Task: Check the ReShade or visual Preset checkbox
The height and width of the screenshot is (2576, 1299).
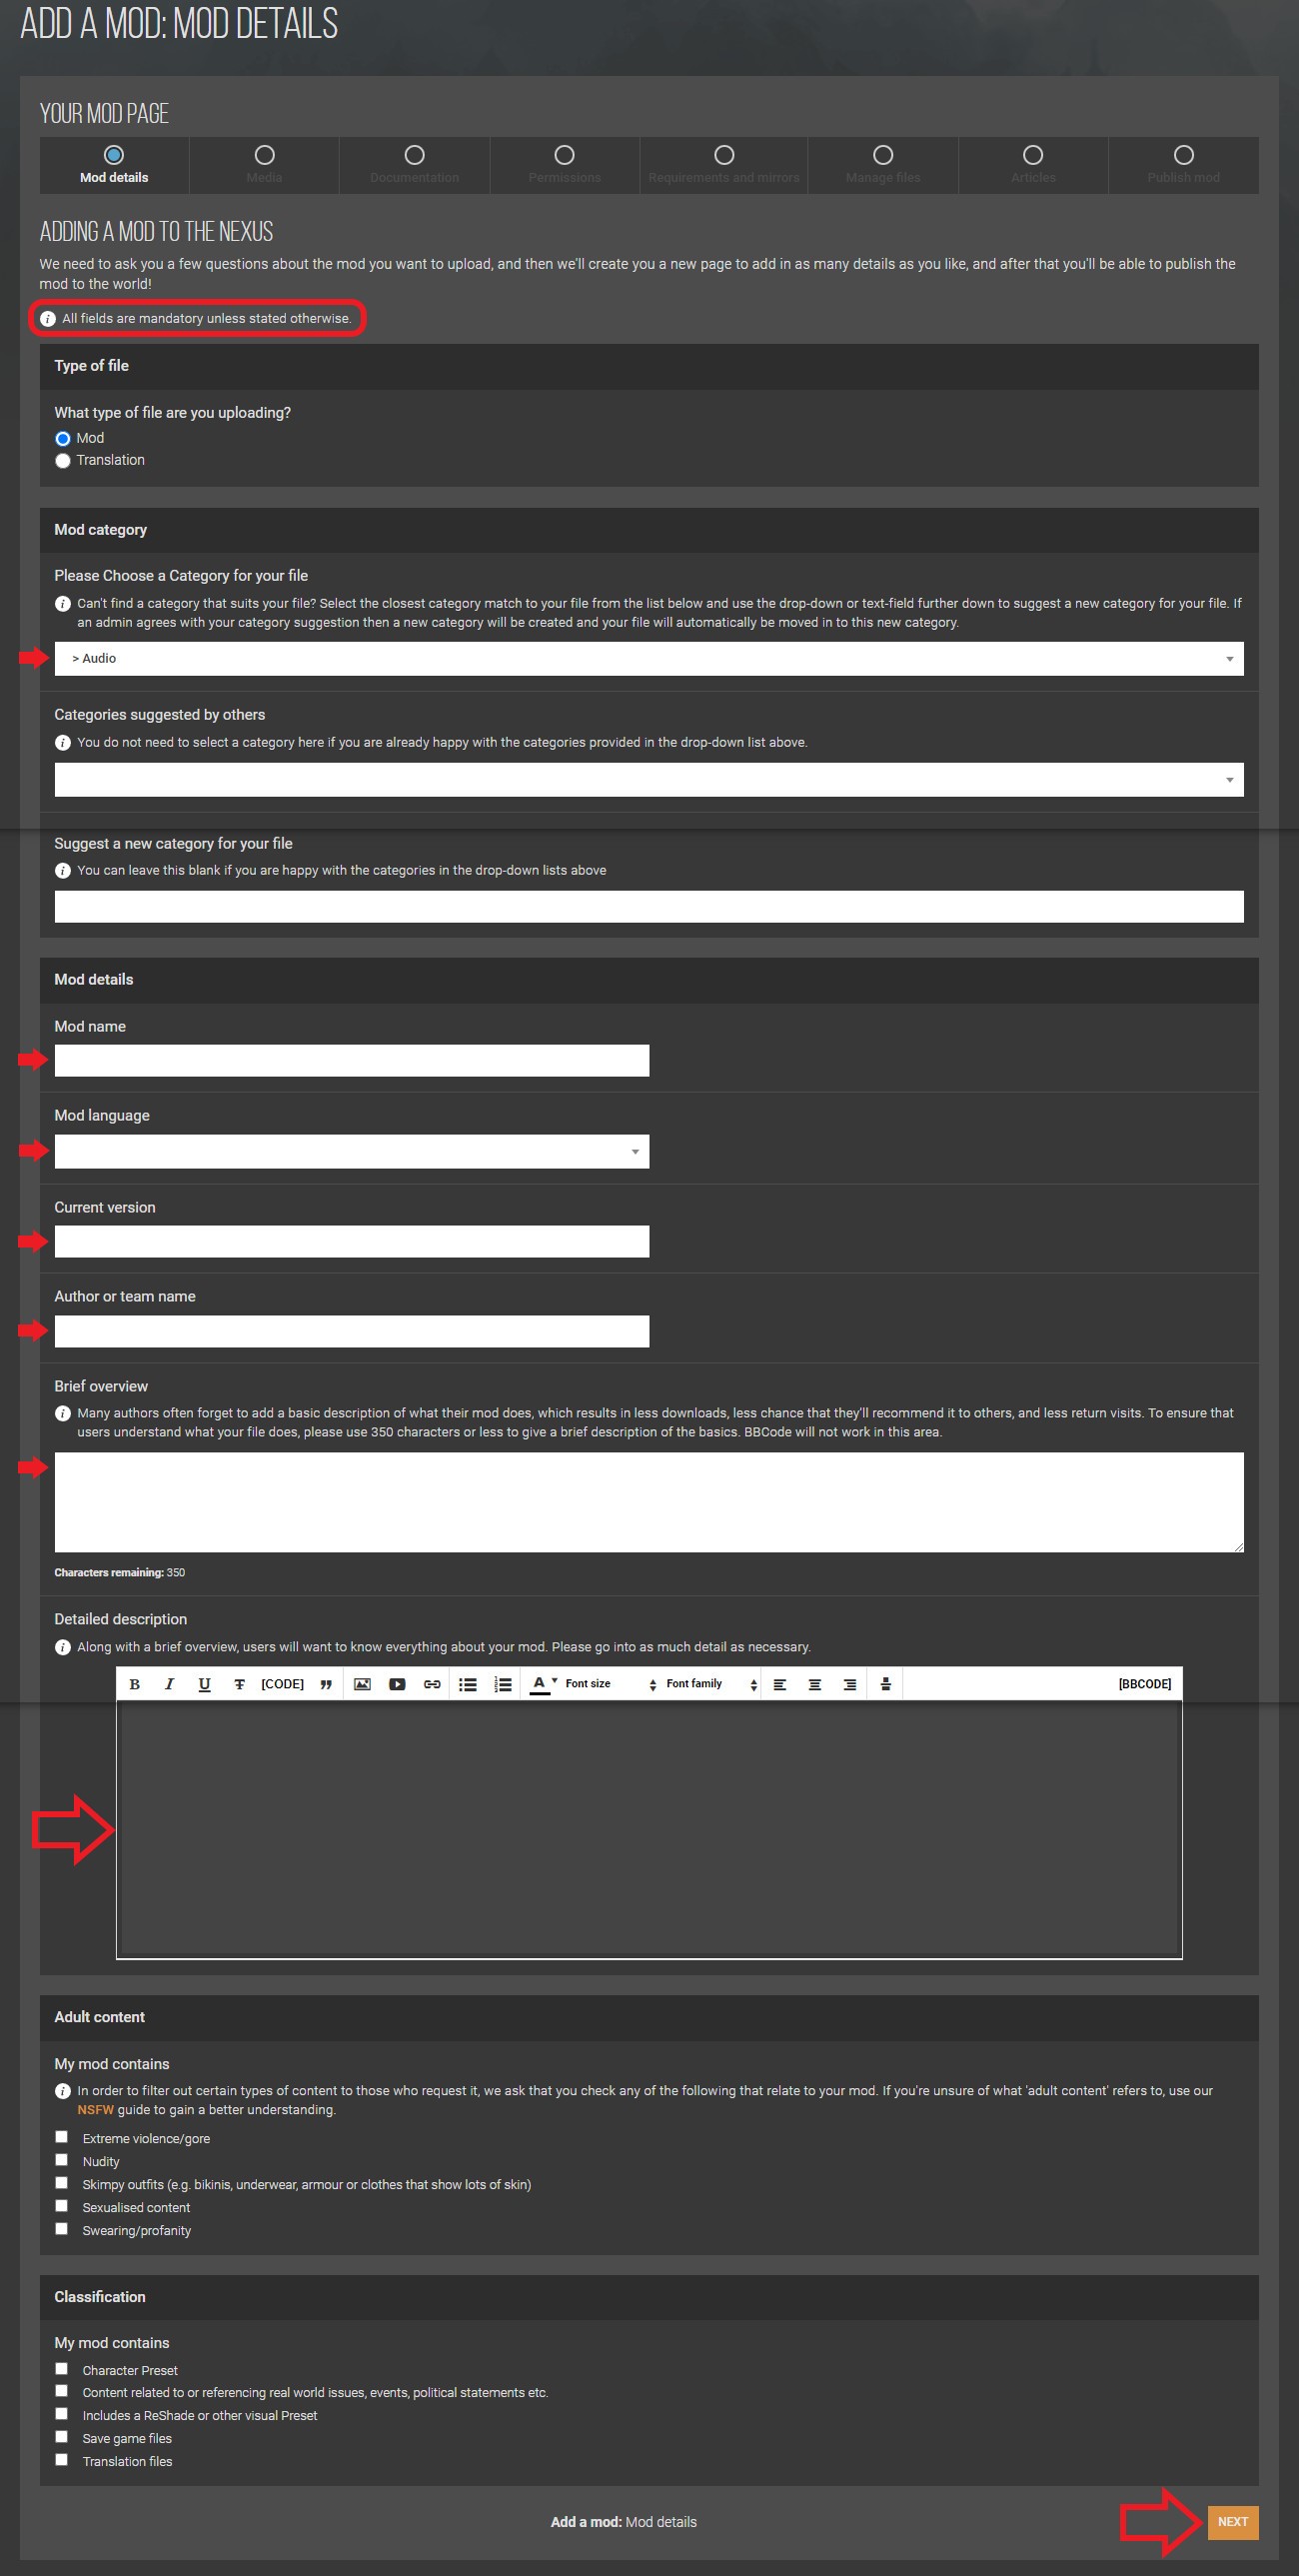Action: pyautogui.click(x=62, y=2414)
